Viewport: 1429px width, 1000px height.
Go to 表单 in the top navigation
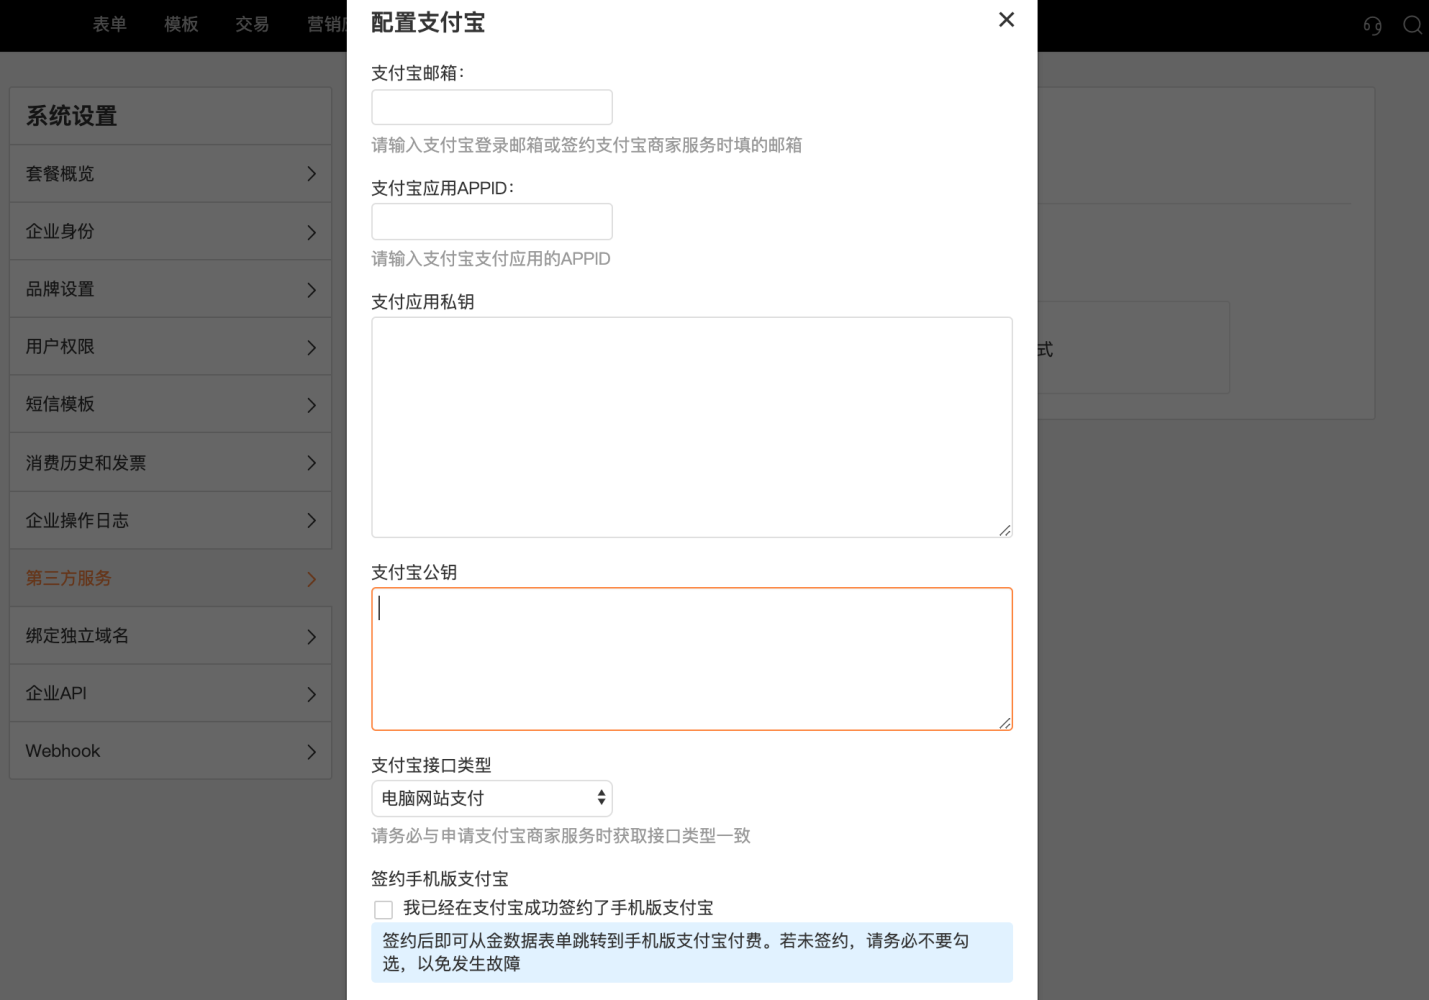pyautogui.click(x=110, y=24)
